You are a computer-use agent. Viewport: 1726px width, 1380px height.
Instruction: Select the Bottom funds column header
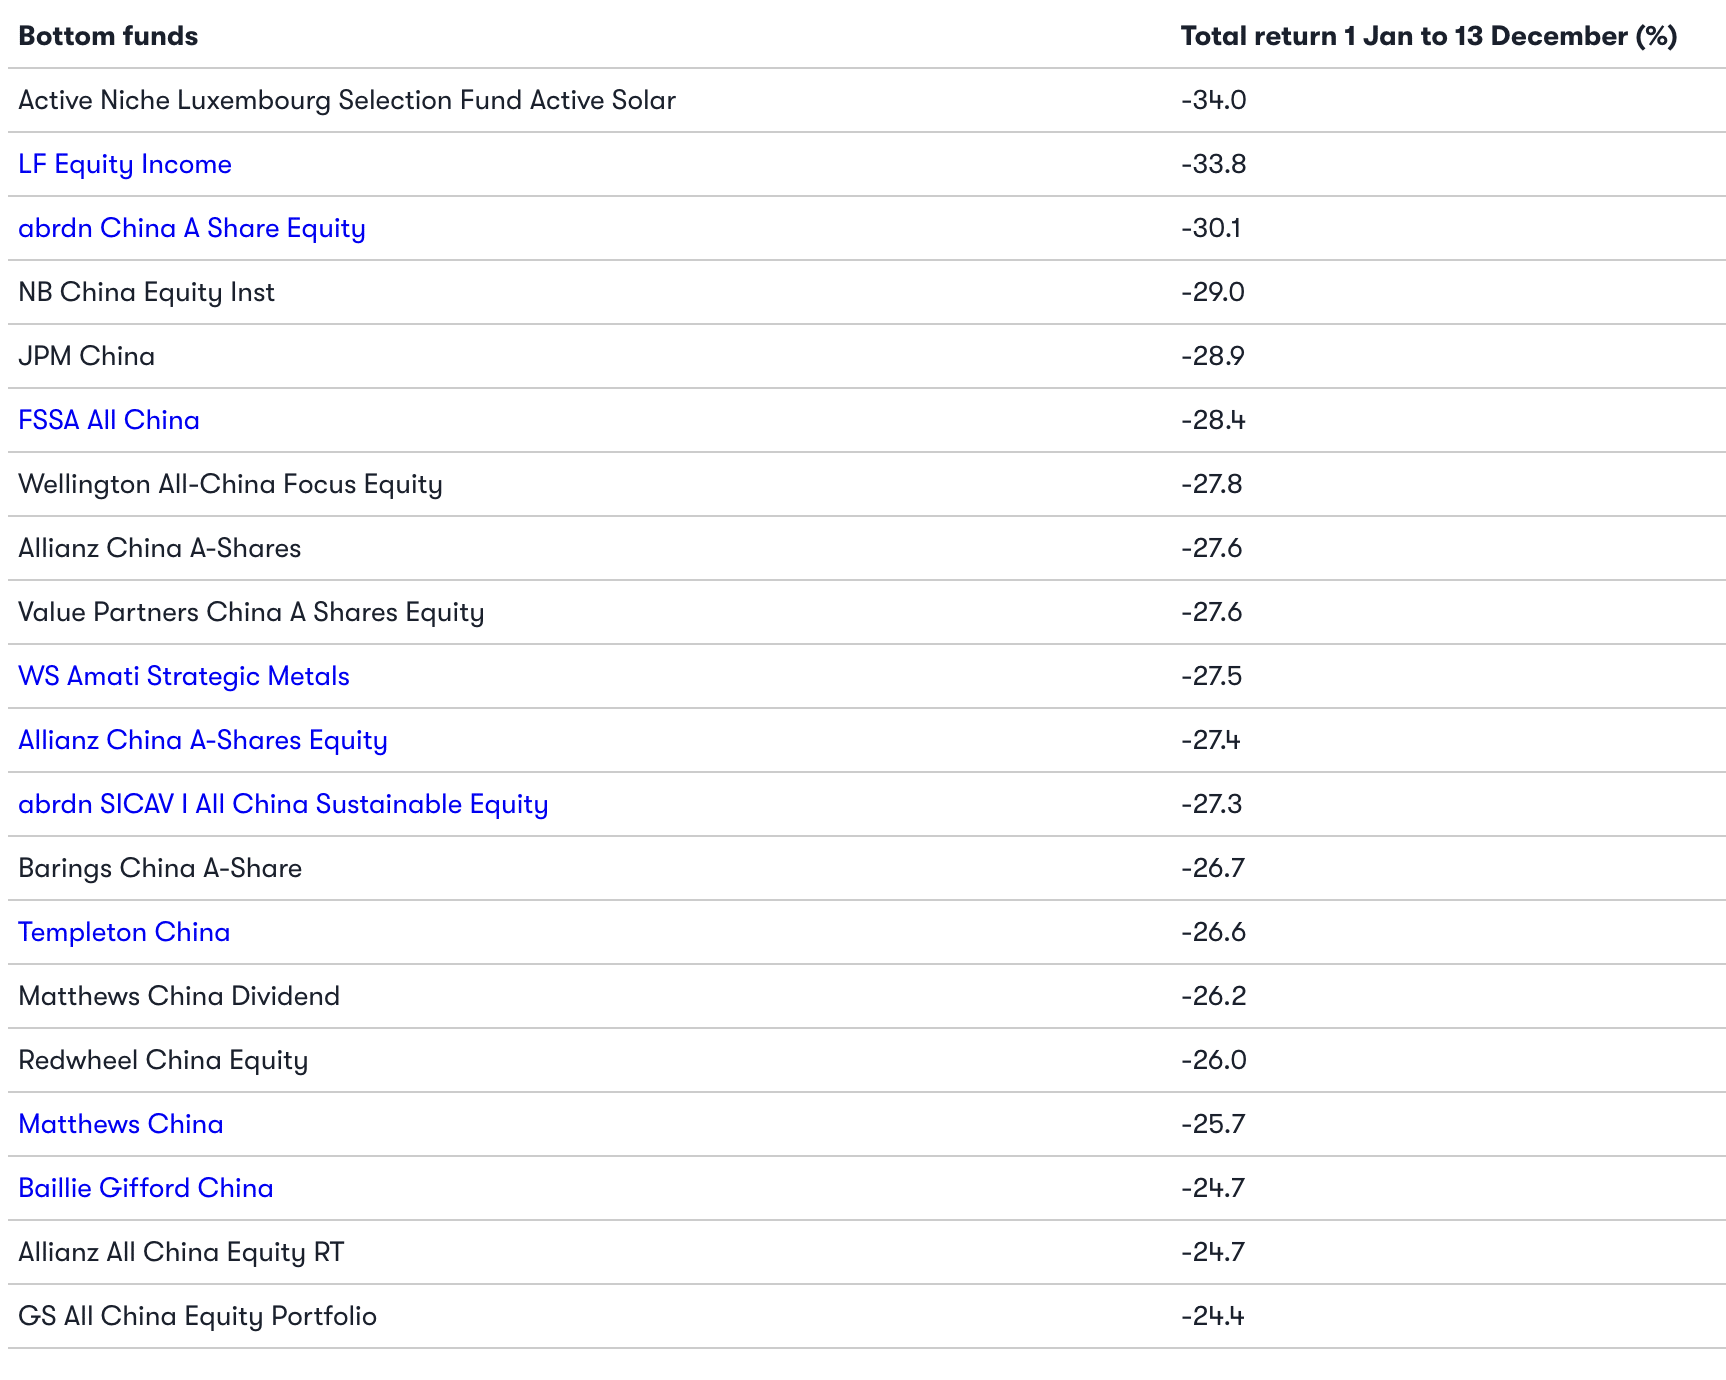coord(108,36)
